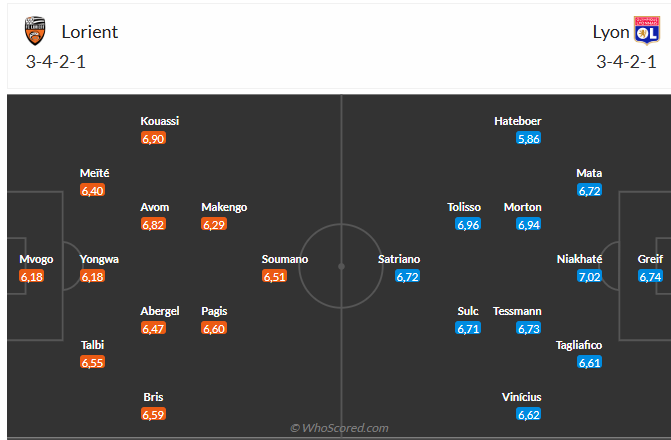Image resolution: width=671 pixels, height=440 pixels.
Task: Open Abergel's player name
Action: pyautogui.click(x=160, y=311)
